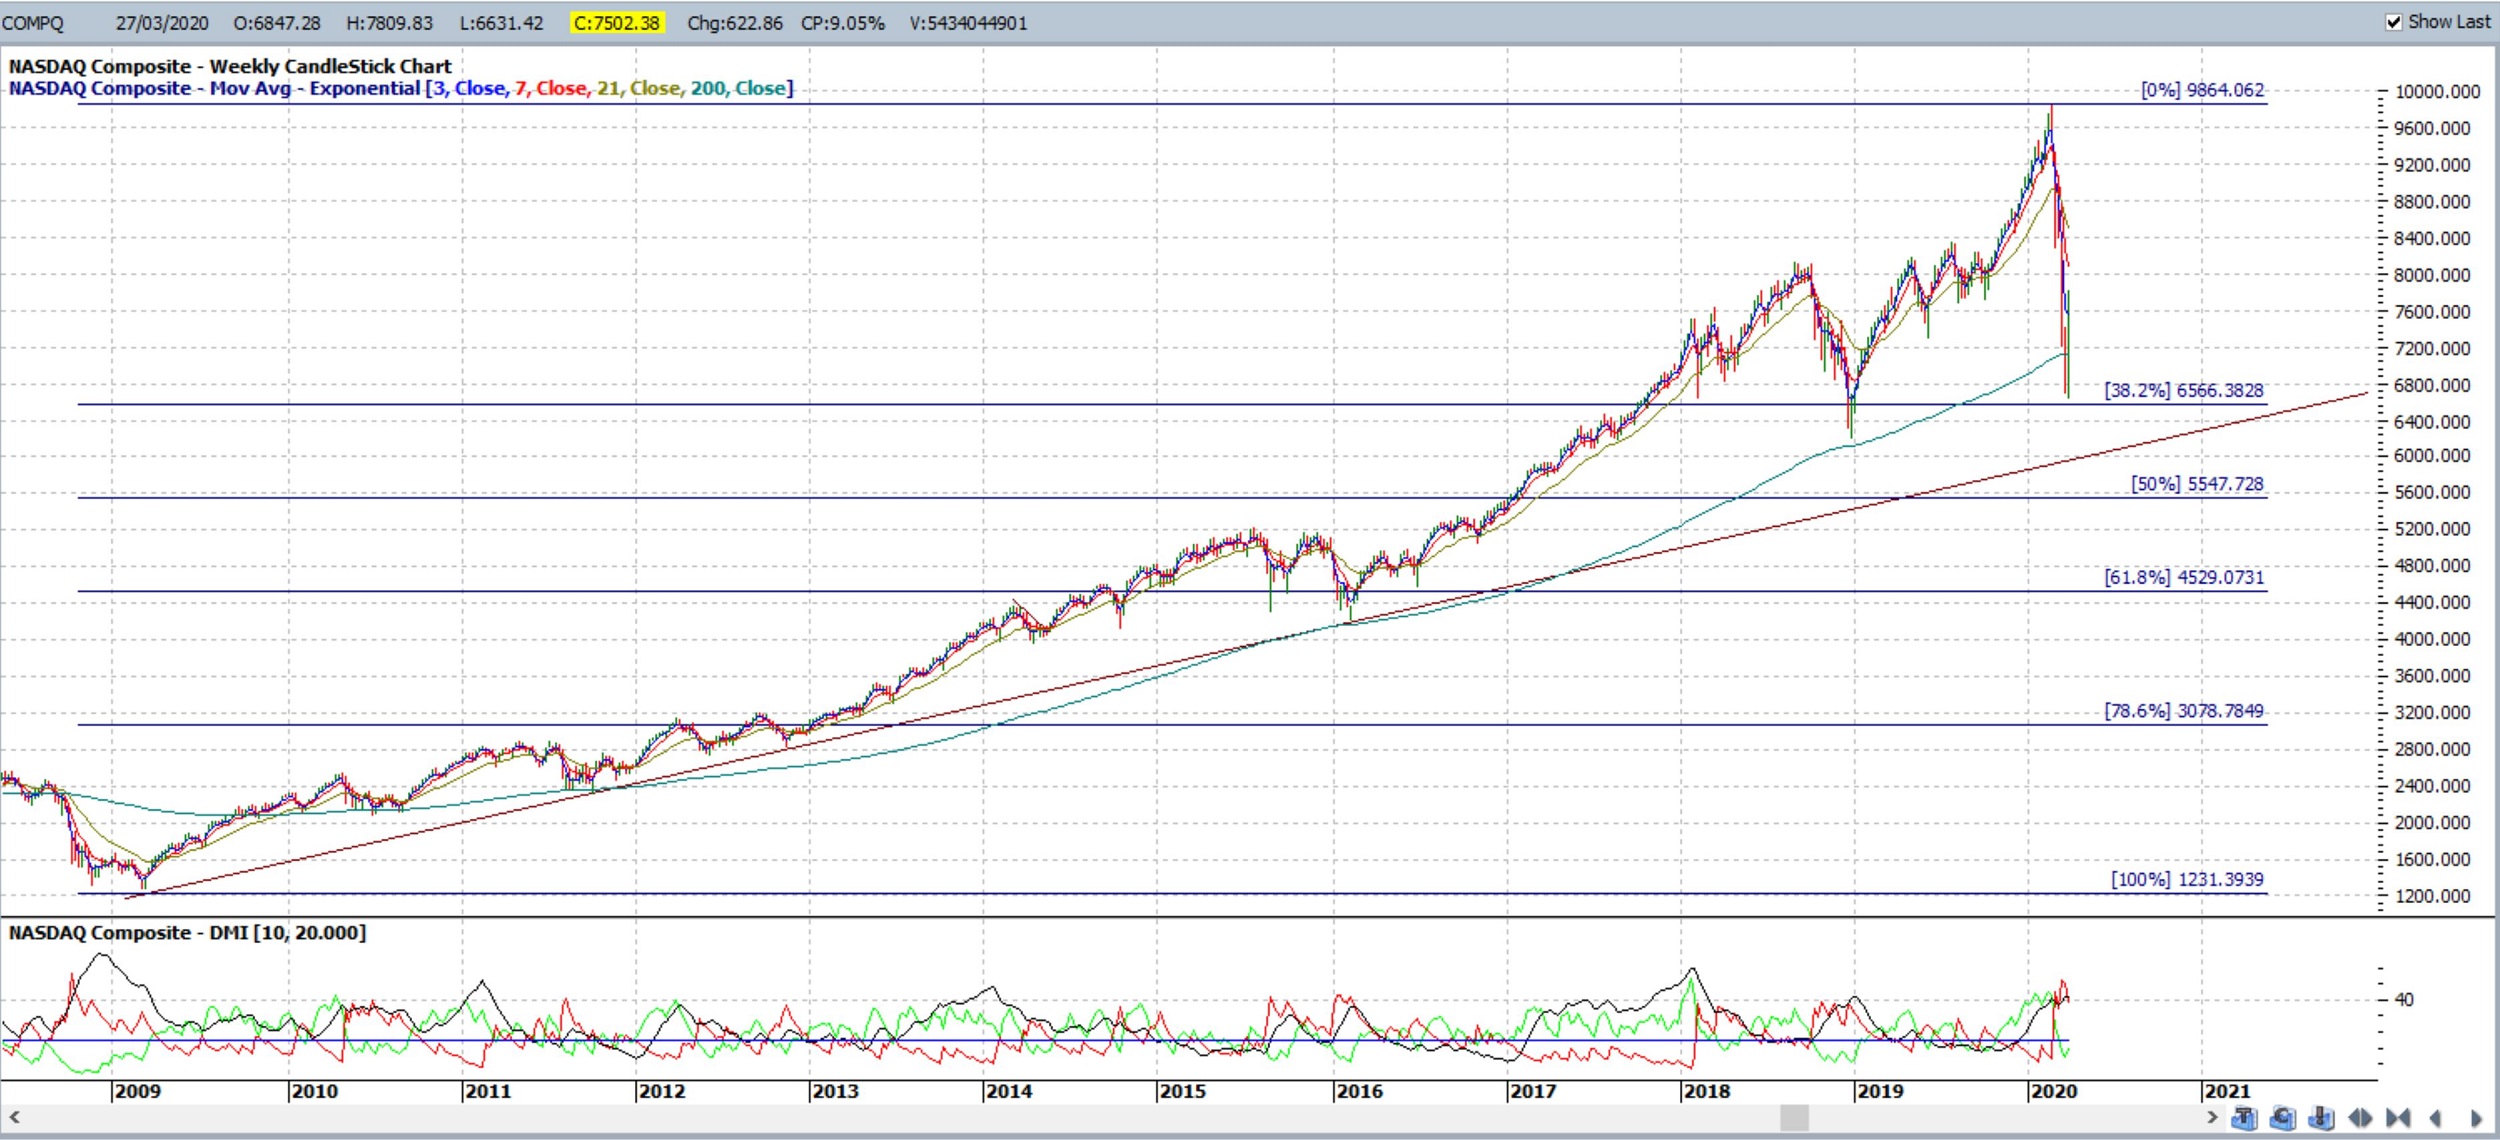
Task: Click the [100%] 1231.3939 Fibonacci label
Action: point(2187,879)
